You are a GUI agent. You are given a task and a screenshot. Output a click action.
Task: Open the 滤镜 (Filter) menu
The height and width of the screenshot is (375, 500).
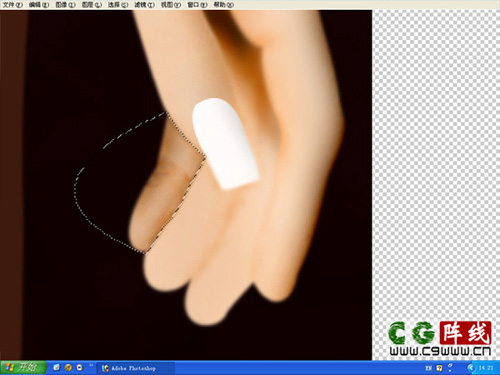144,5
